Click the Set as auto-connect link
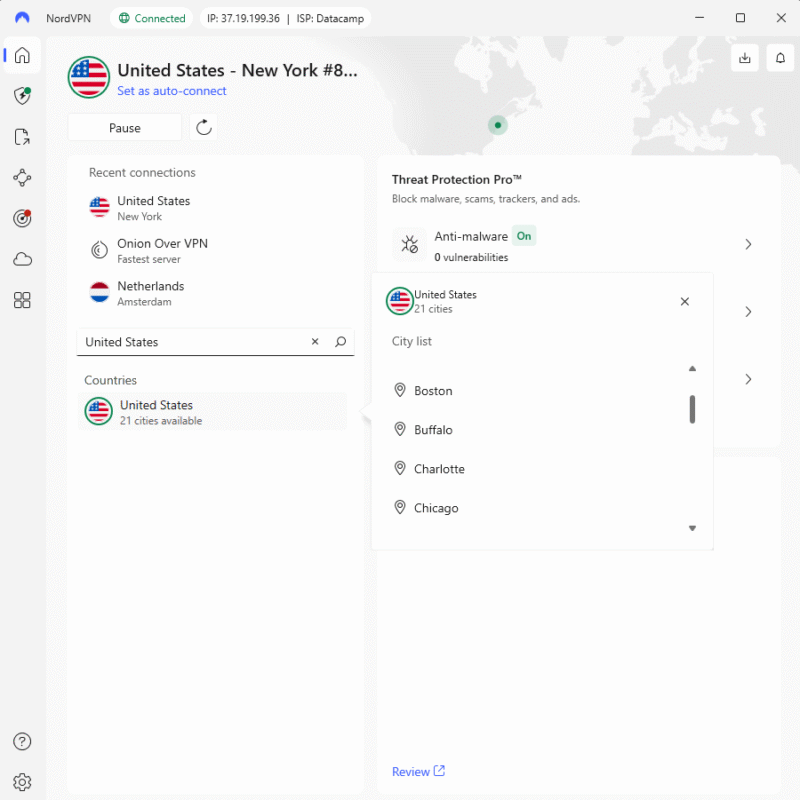Viewport: 800px width, 800px height. 172,91
